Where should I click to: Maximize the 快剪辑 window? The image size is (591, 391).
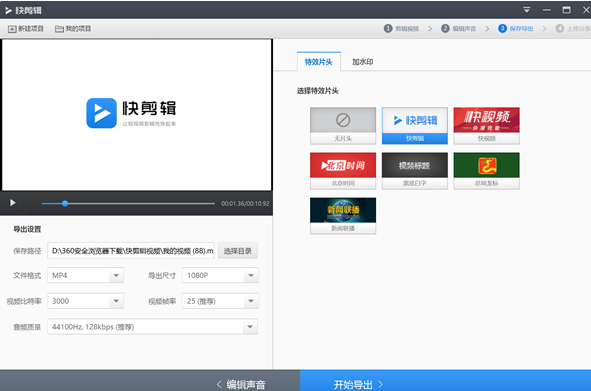point(567,10)
